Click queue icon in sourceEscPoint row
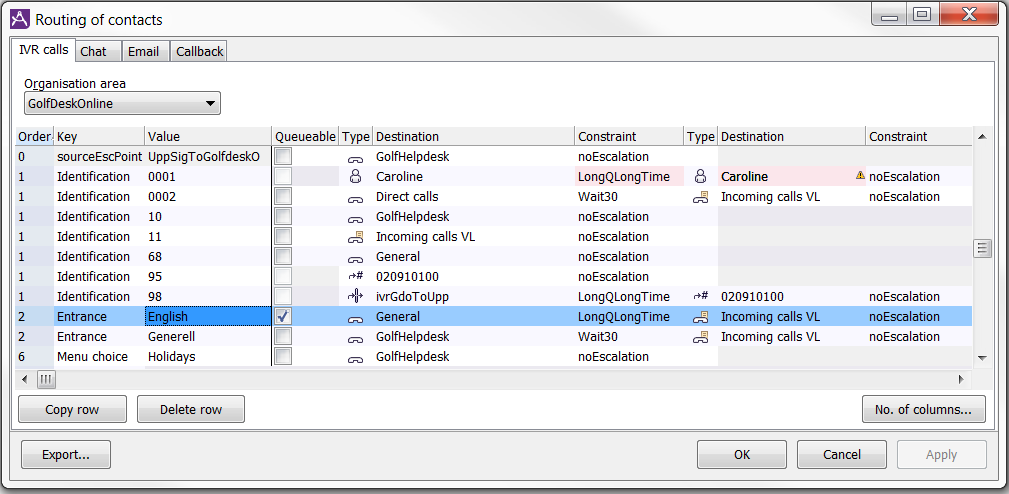Image resolution: width=1009 pixels, height=494 pixels. click(x=355, y=157)
